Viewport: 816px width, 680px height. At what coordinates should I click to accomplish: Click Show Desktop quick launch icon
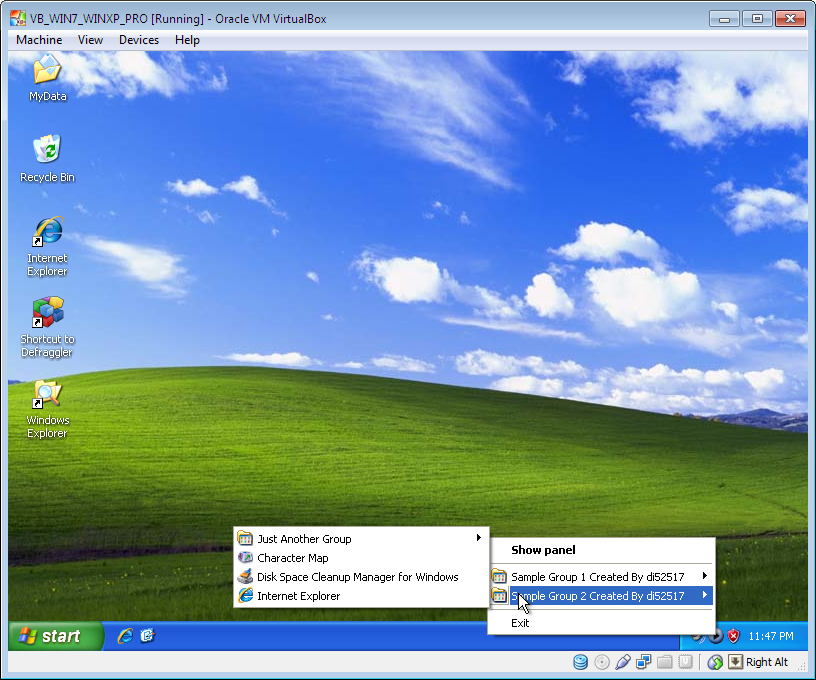coord(147,636)
